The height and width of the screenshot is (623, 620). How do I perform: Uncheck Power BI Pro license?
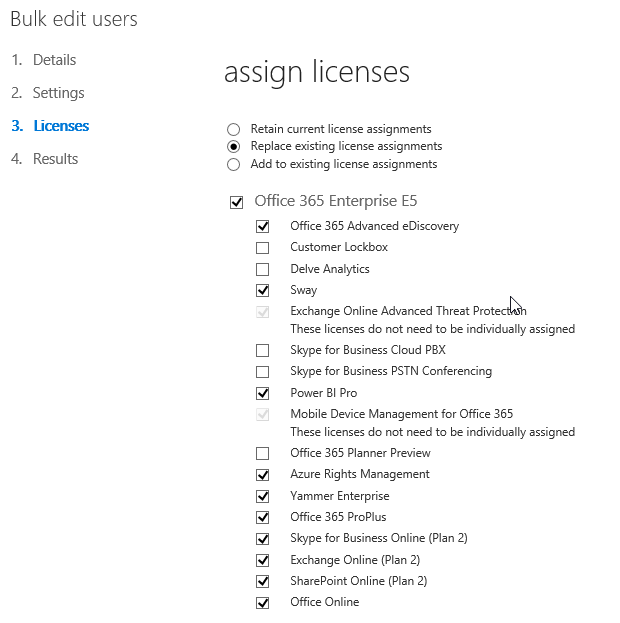[x=262, y=393]
